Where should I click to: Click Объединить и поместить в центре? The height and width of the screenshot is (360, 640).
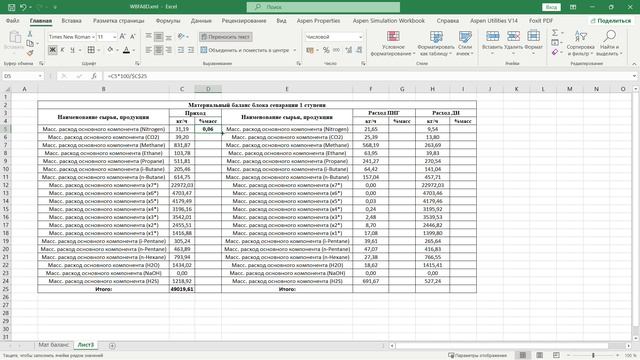245,50
